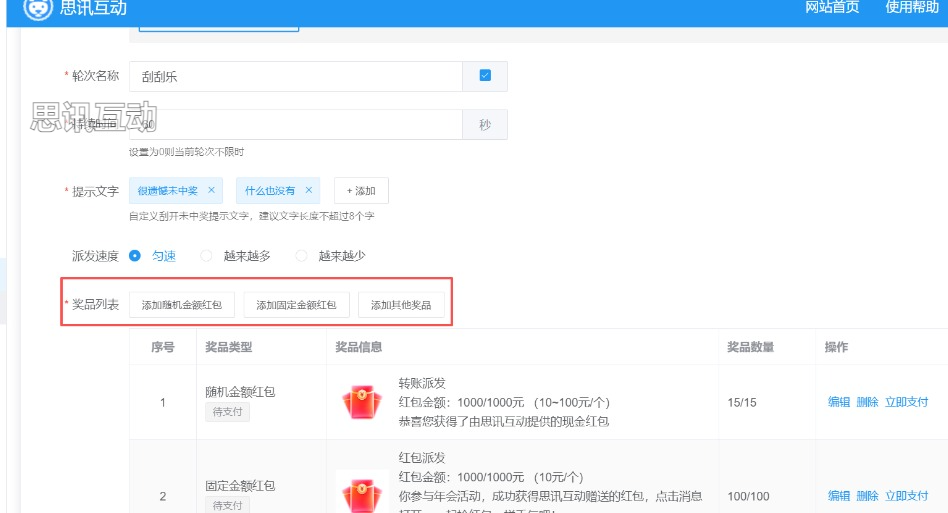This screenshot has width=948, height=513.
Task: Open 网站首页 in the top navigation
Action: click(832, 8)
